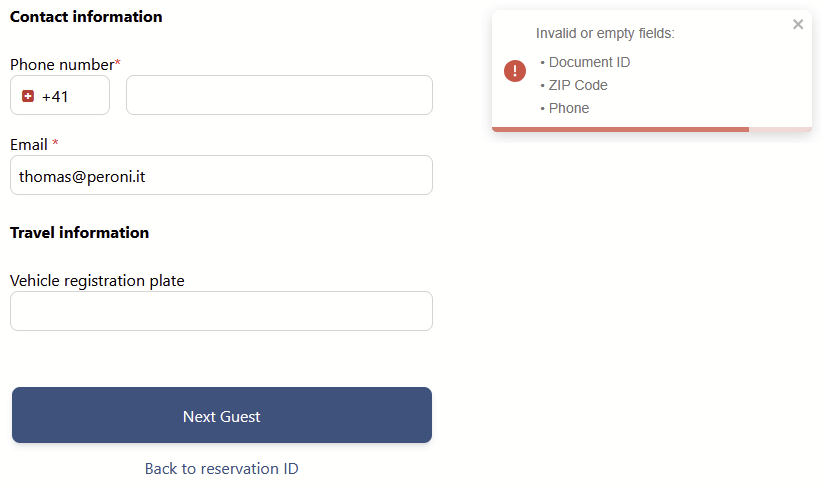Click the red error alert icon
The width and height of the screenshot is (825, 487).
point(515,71)
